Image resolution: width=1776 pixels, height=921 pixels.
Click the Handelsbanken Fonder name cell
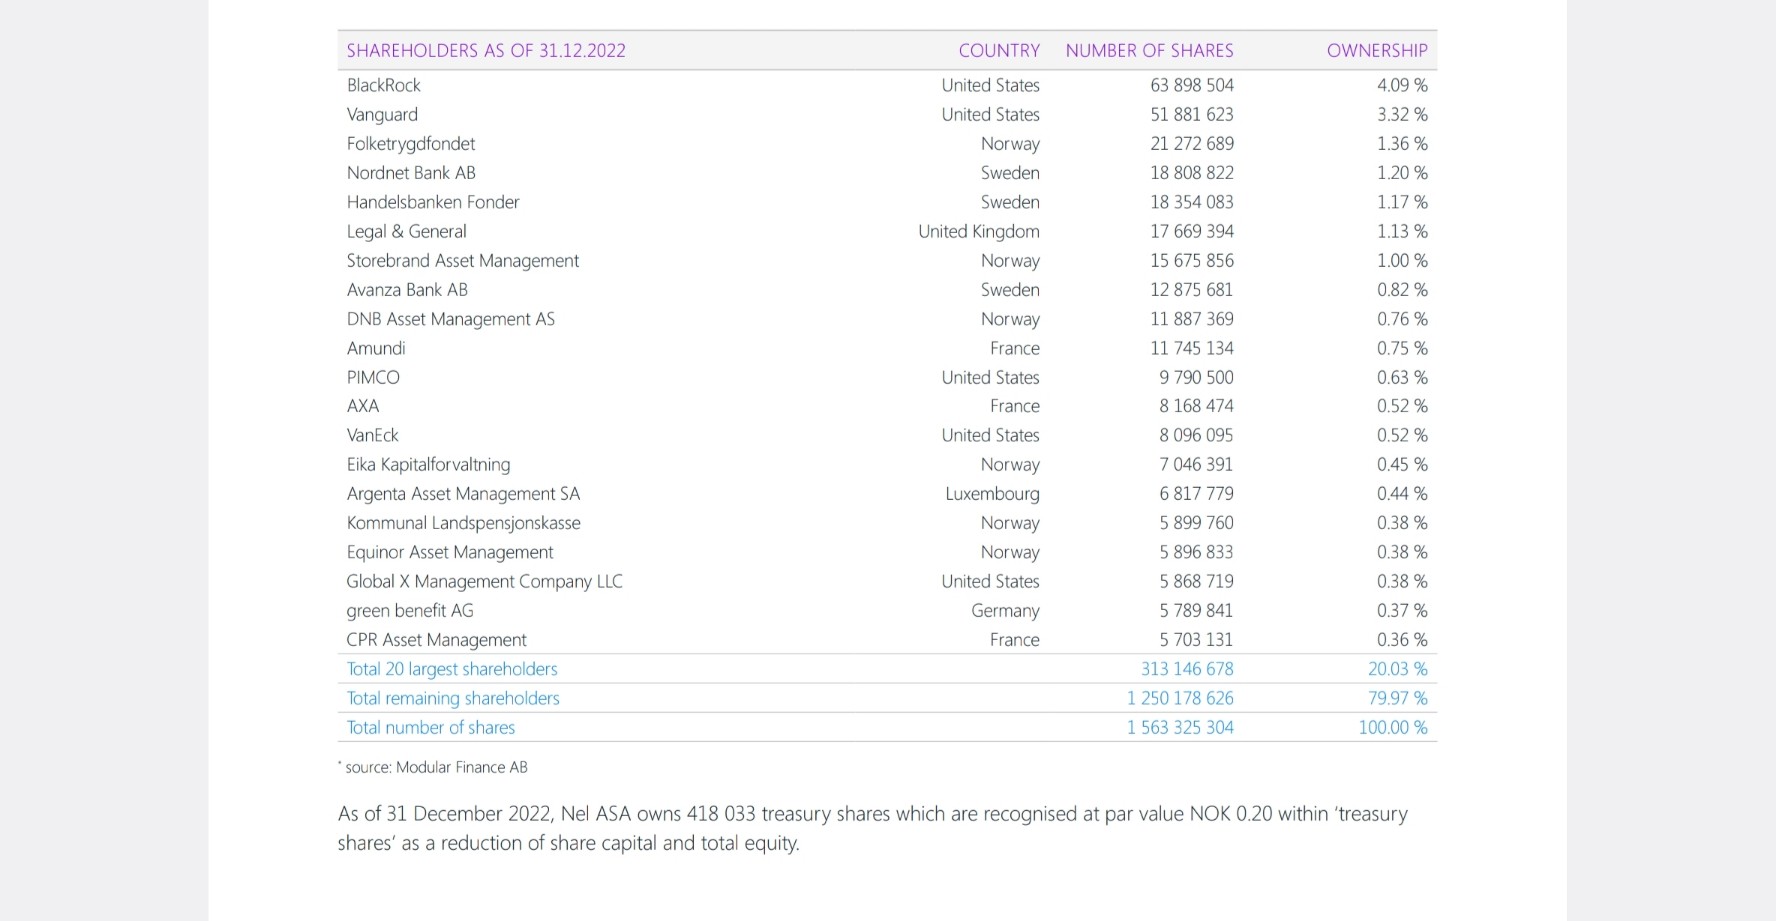[x=433, y=202]
